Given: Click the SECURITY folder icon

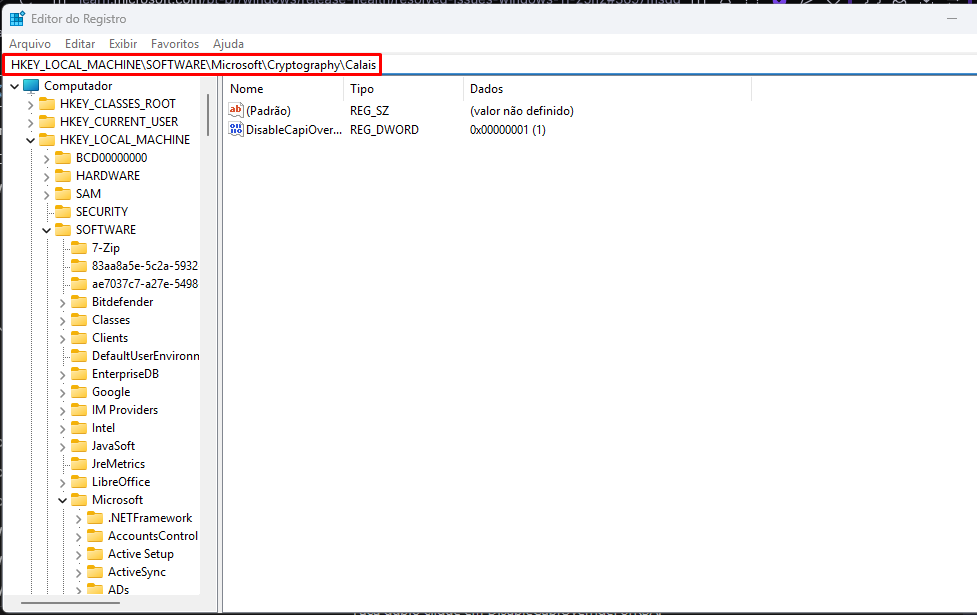Looking at the screenshot, I should (x=64, y=212).
